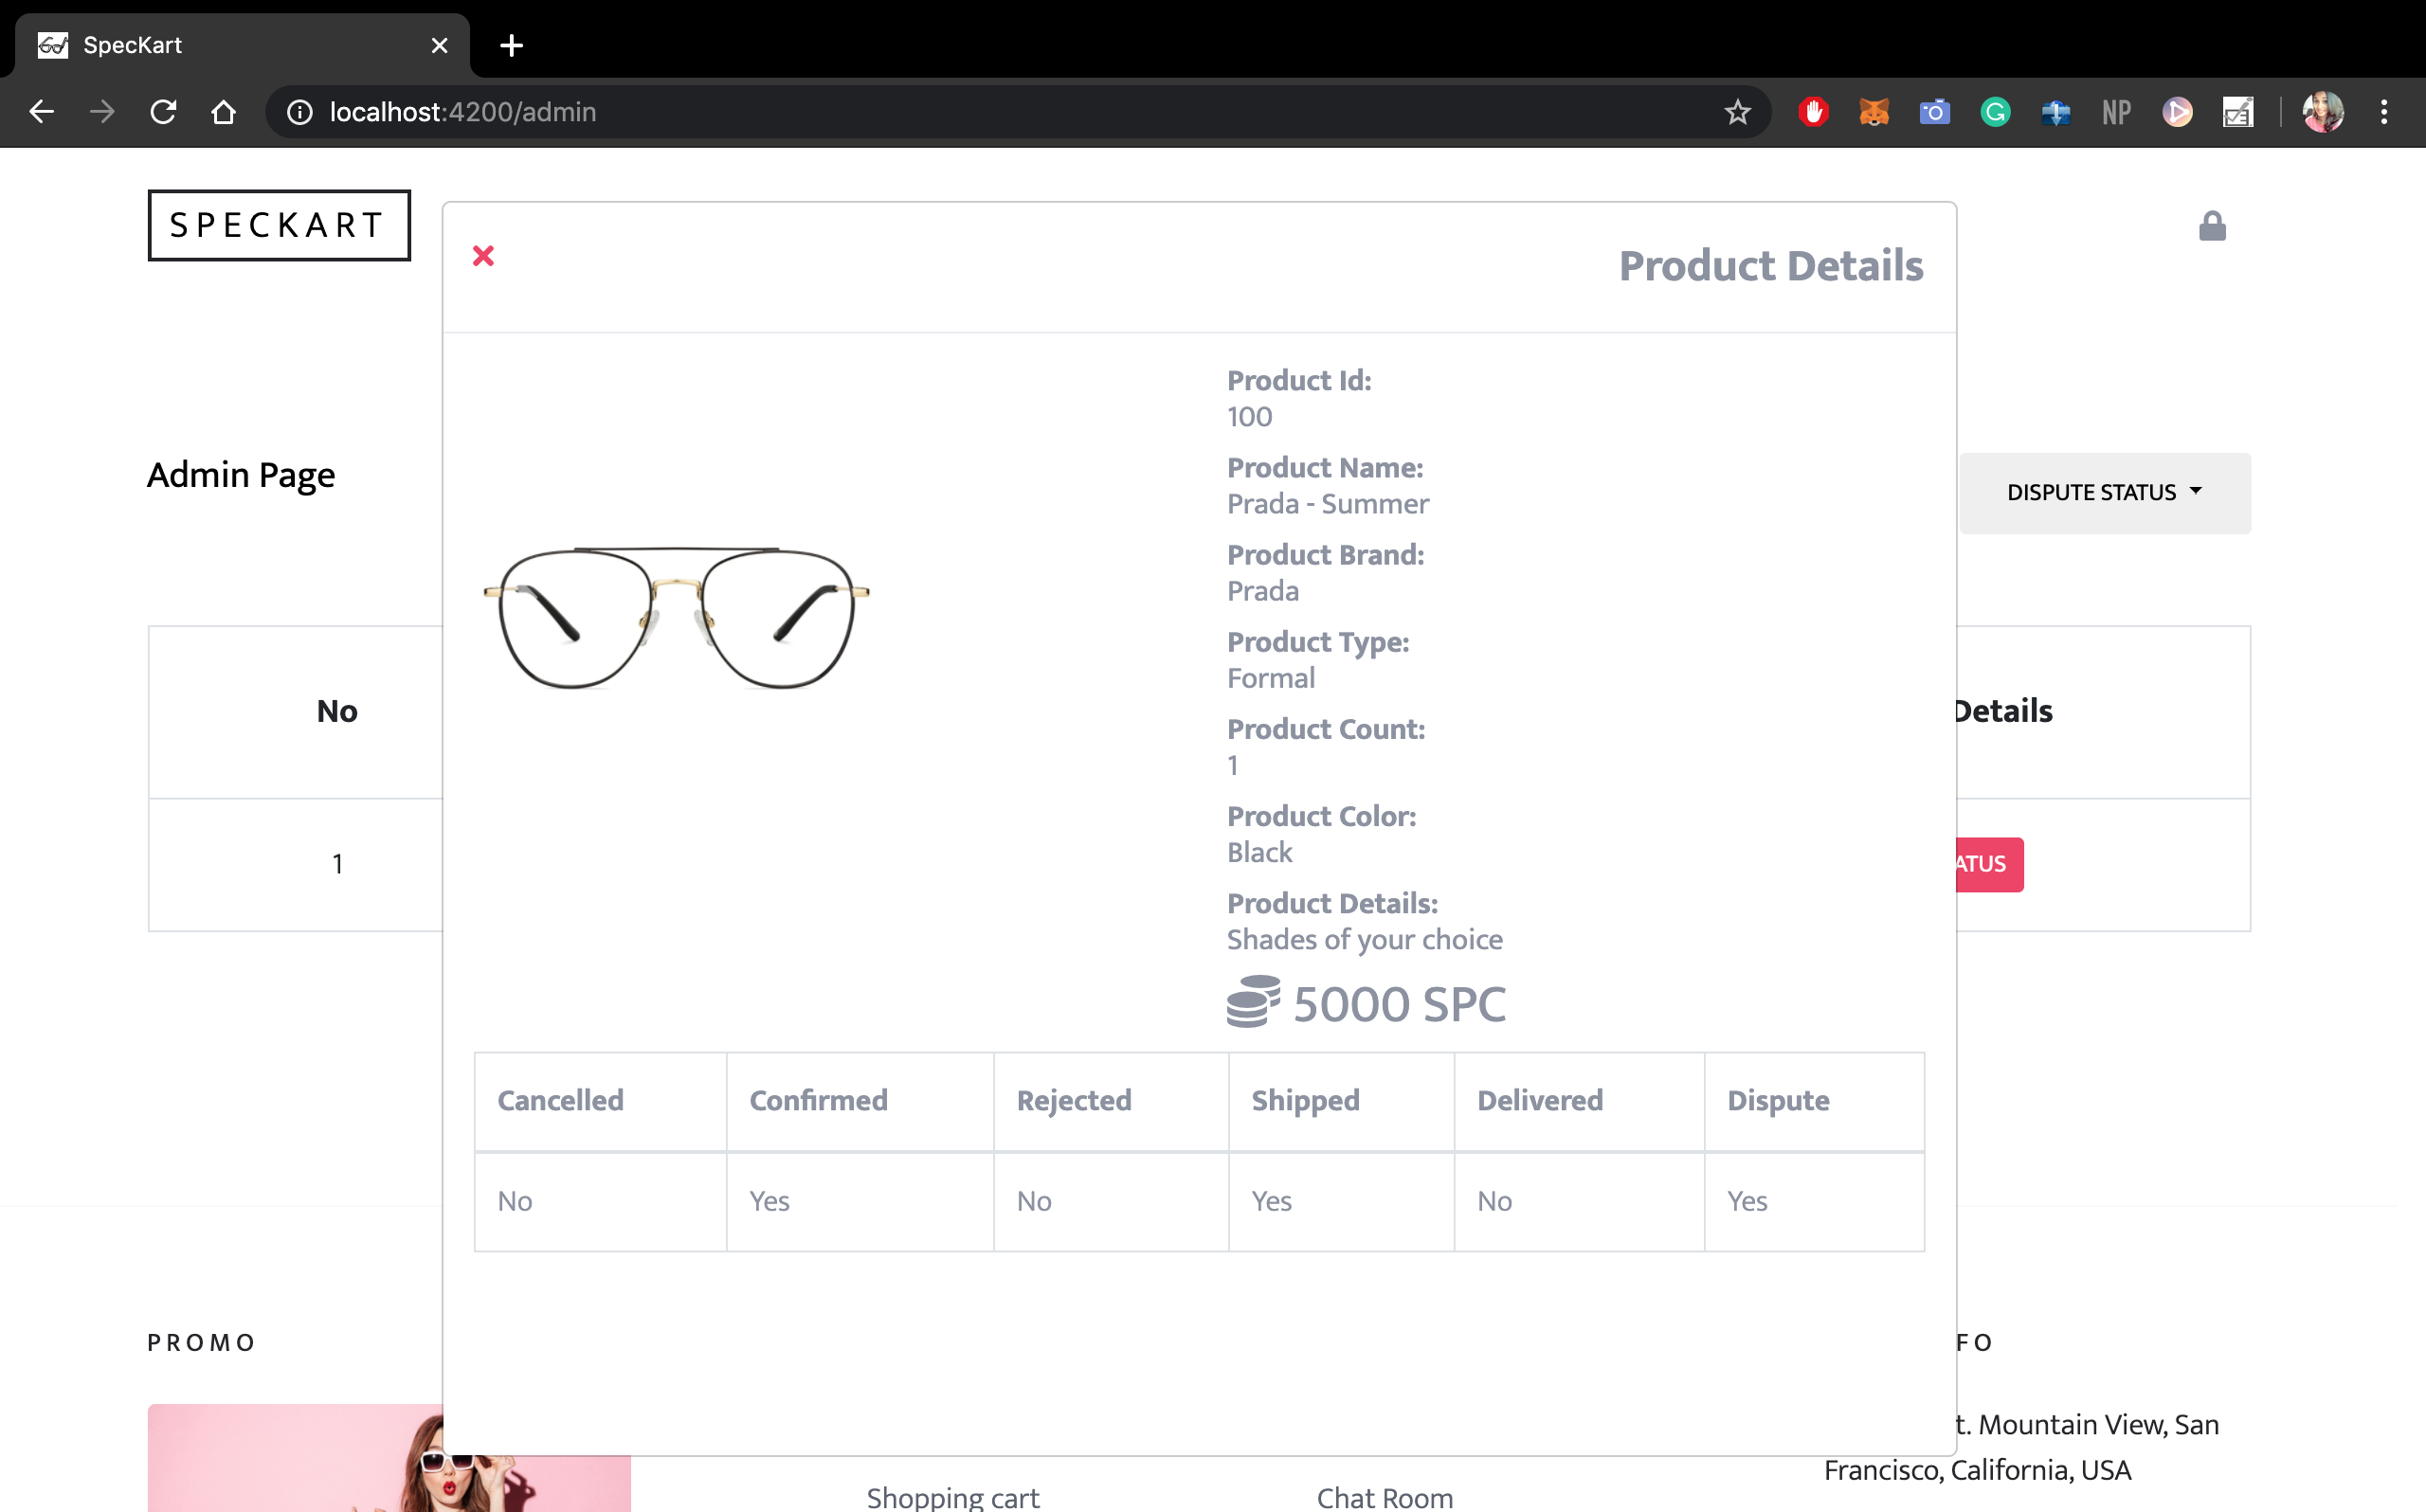The width and height of the screenshot is (2426, 1512).
Task: Open a new browser tab
Action: [511, 45]
